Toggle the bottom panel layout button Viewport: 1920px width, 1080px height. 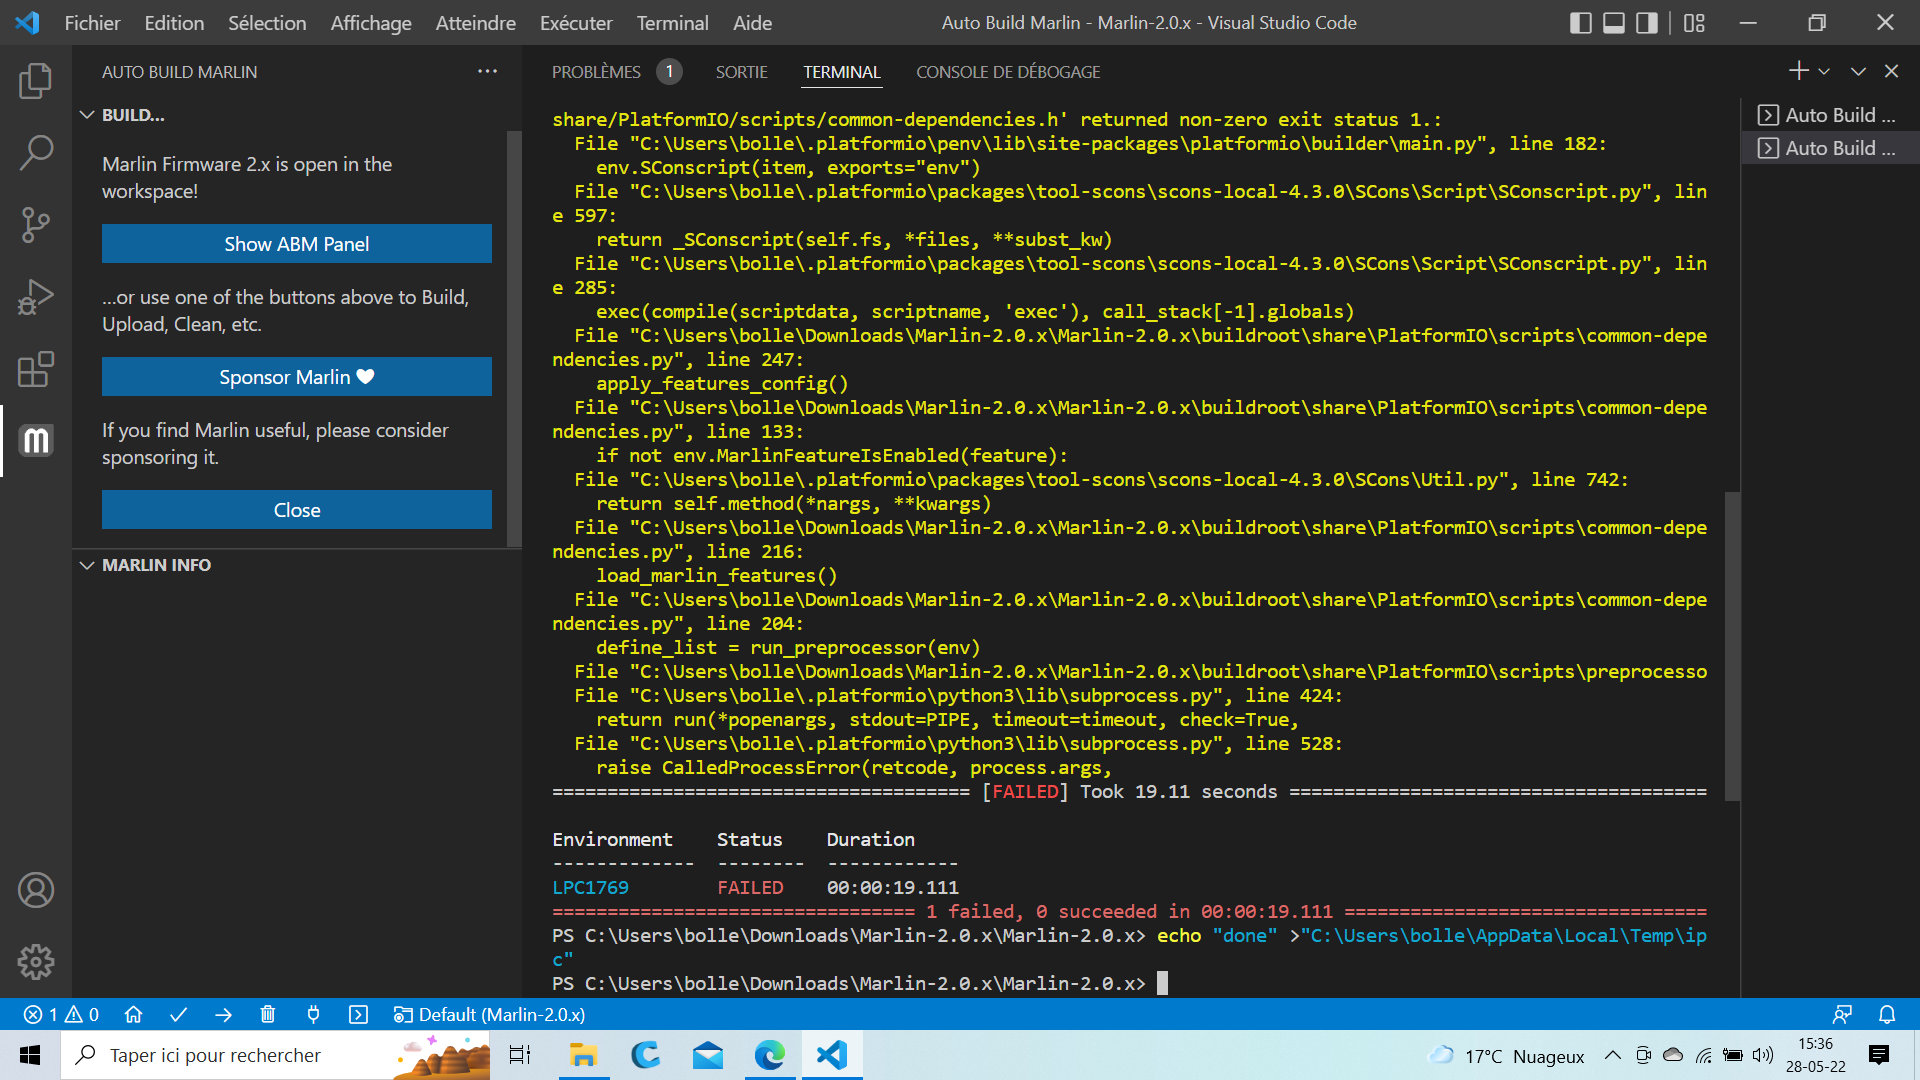coord(1614,23)
